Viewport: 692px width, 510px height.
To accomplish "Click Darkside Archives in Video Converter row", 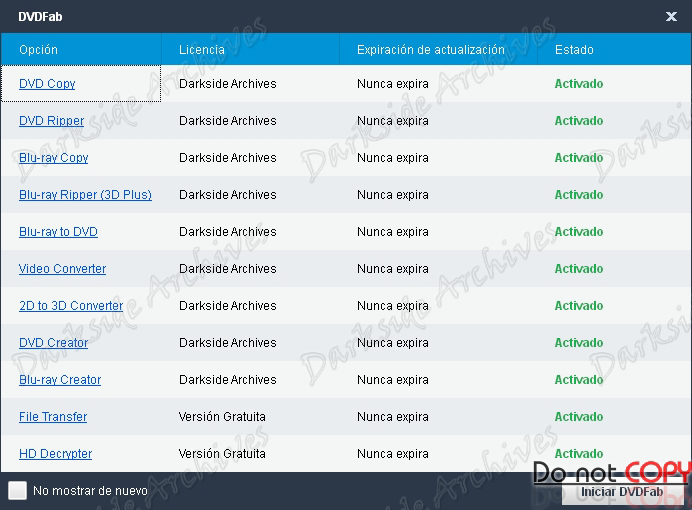I will [x=228, y=269].
